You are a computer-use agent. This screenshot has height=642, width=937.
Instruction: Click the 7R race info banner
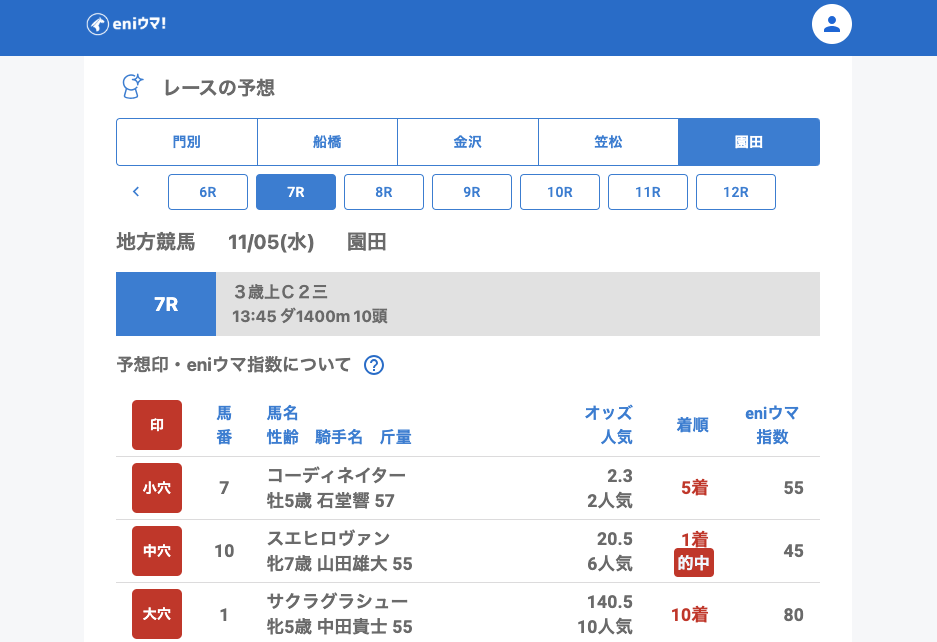pyautogui.click(x=467, y=304)
